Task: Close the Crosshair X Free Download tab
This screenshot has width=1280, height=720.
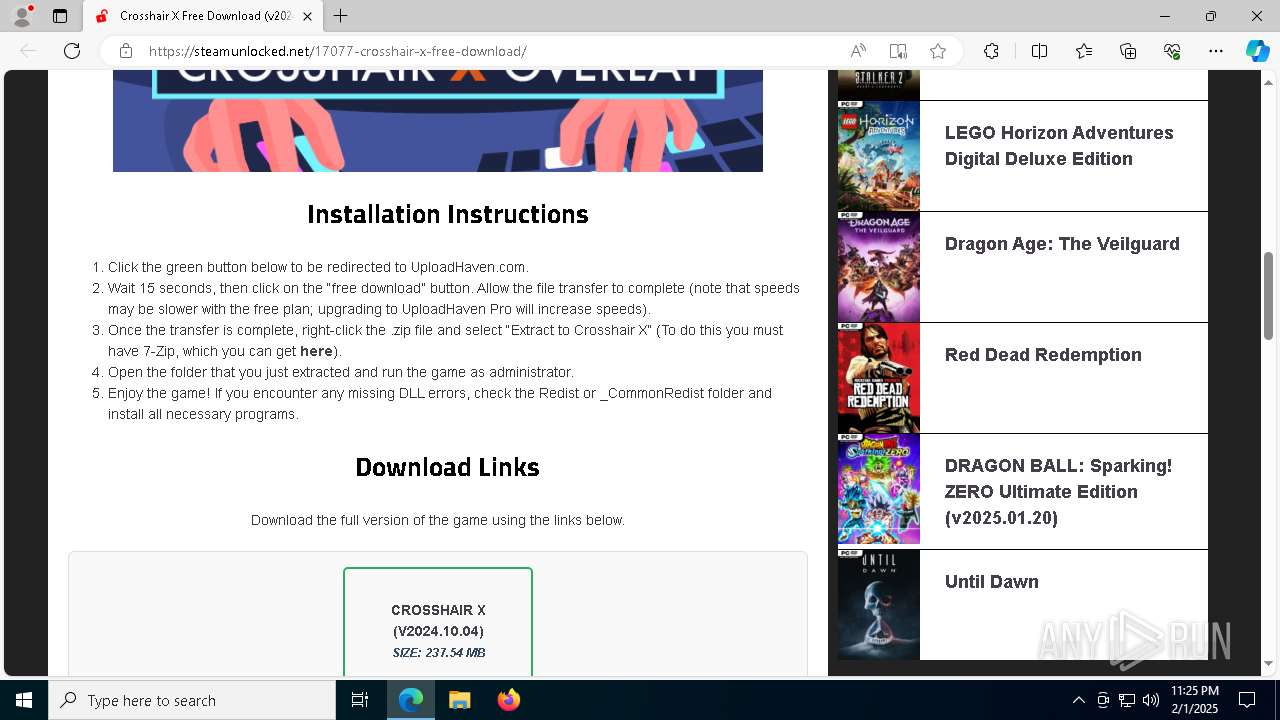Action: click(x=307, y=16)
